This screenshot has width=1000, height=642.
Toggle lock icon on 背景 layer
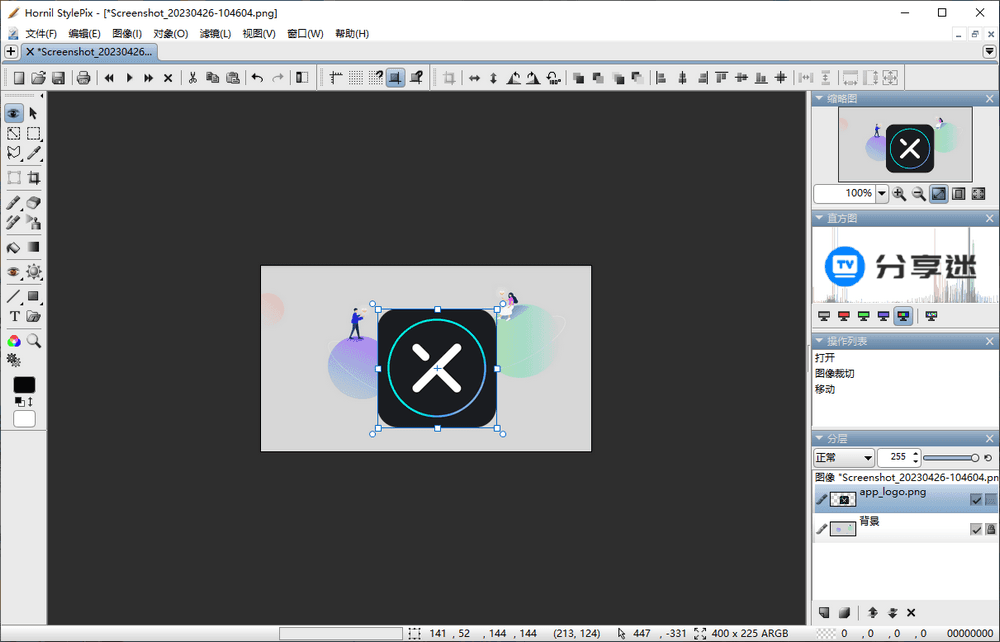point(990,529)
